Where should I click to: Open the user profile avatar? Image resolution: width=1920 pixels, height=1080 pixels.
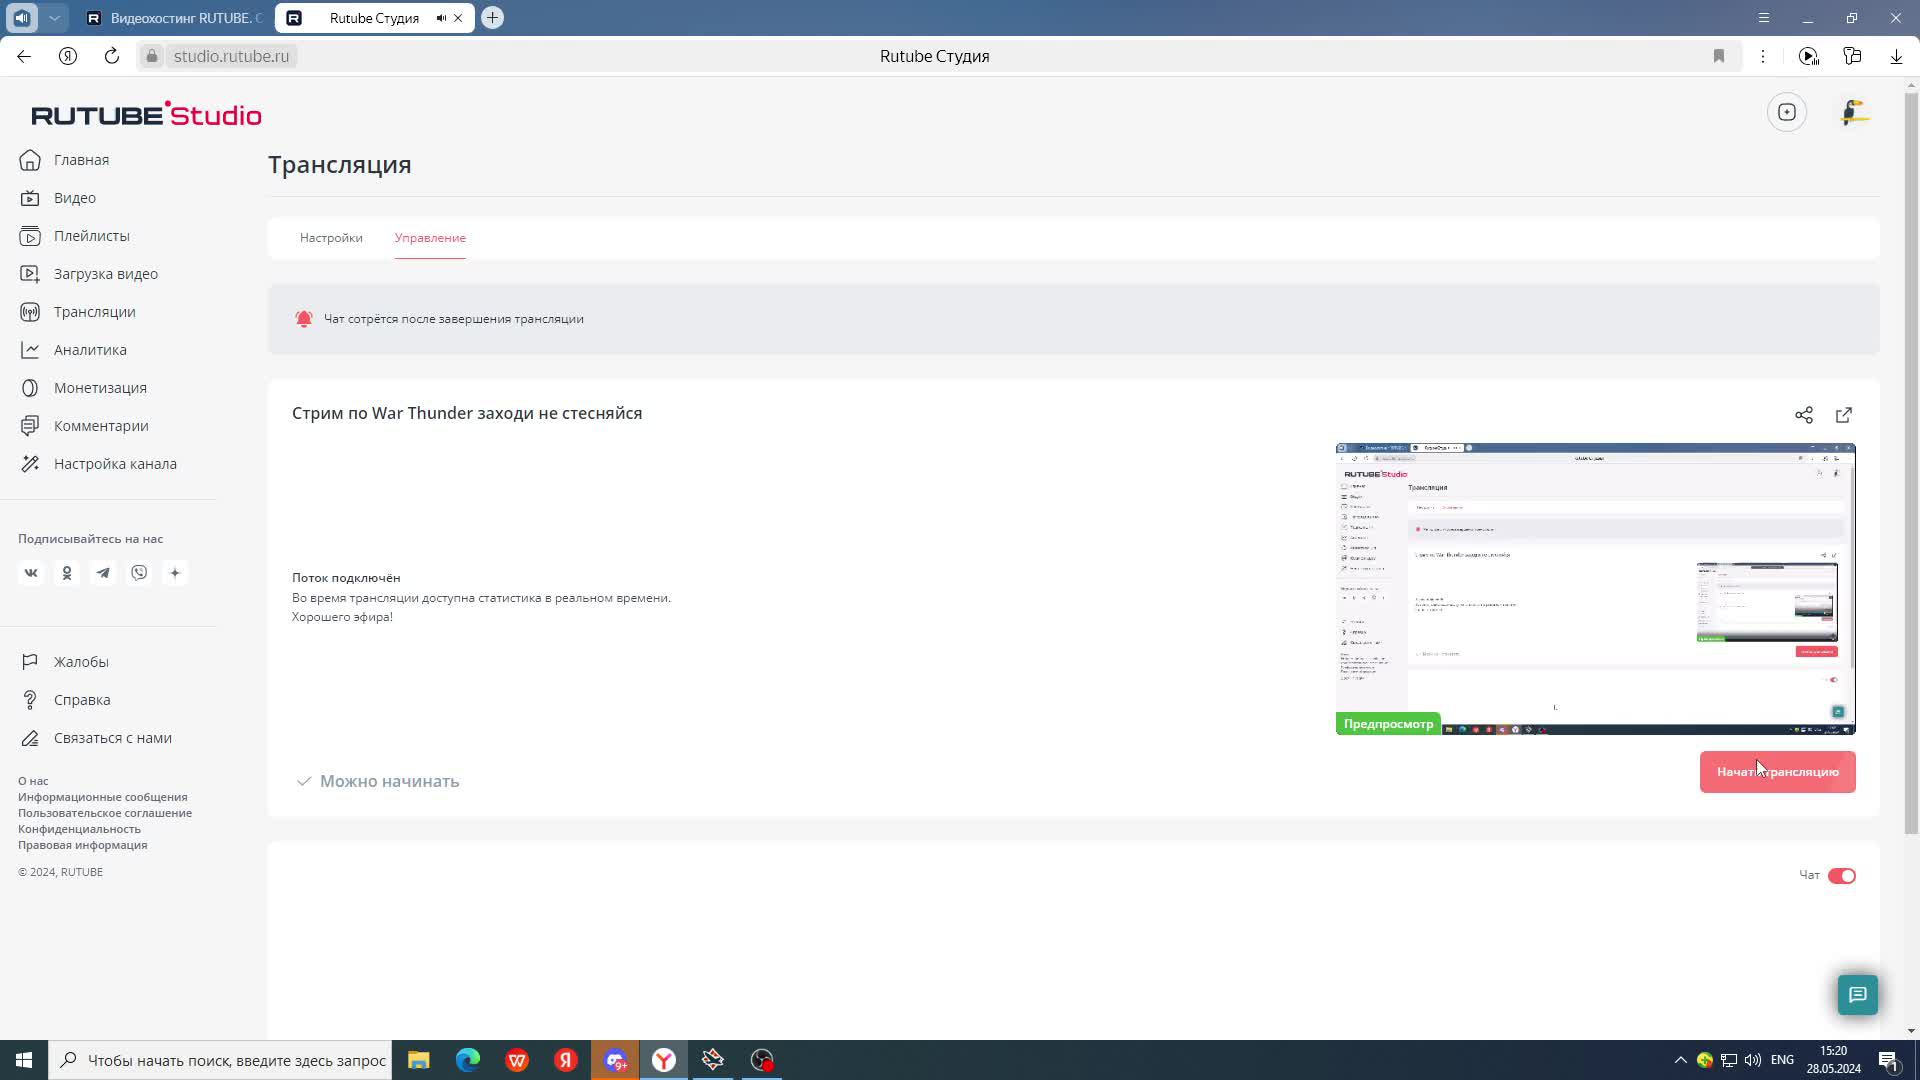point(1854,113)
